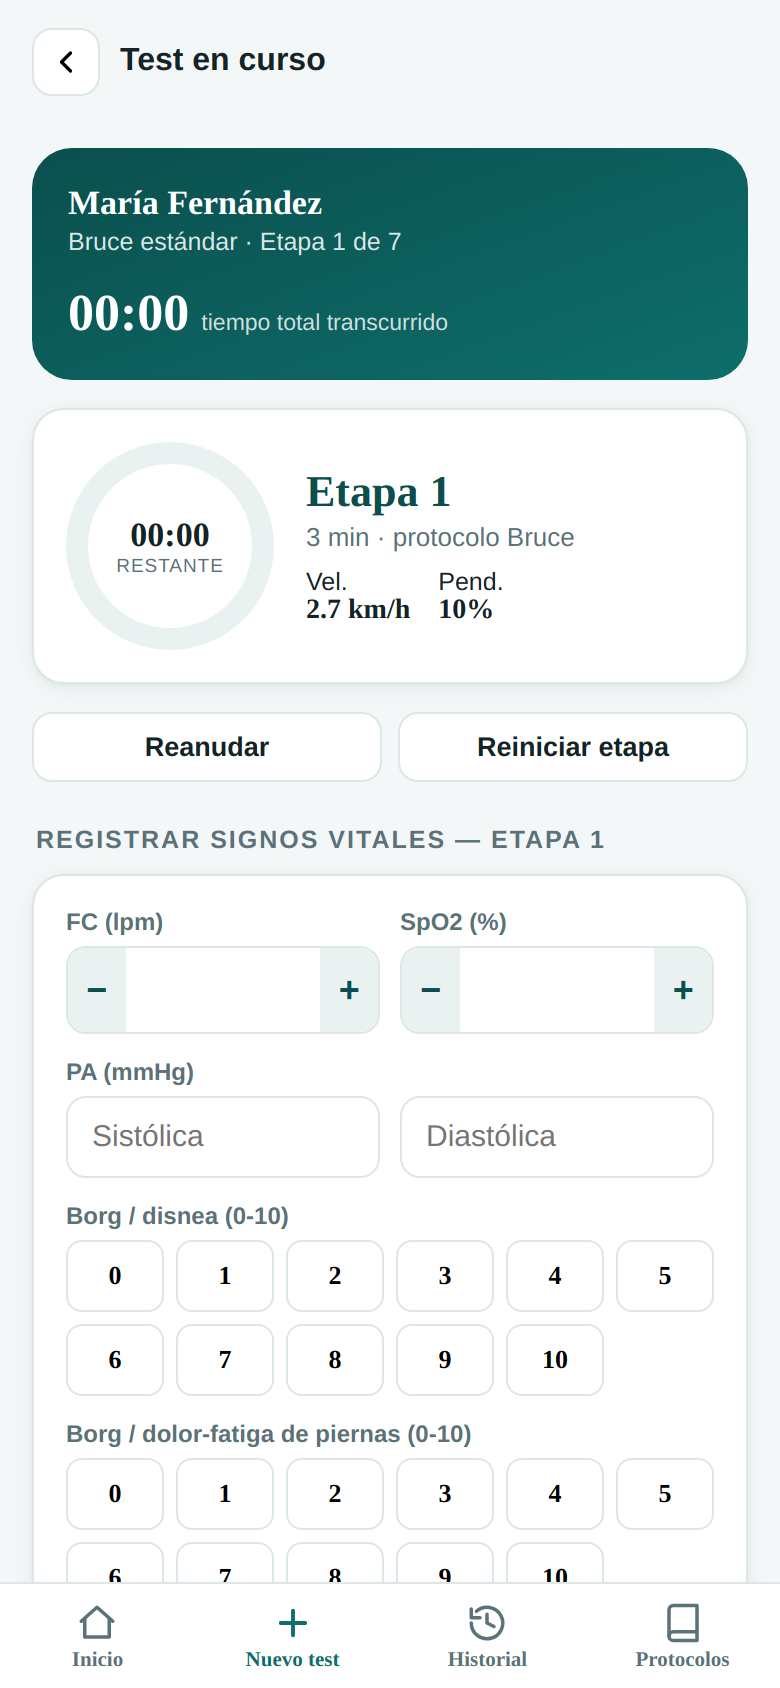Increase FC (lpm) with plus button
This screenshot has height=1688, width=780.
point(349,990)
